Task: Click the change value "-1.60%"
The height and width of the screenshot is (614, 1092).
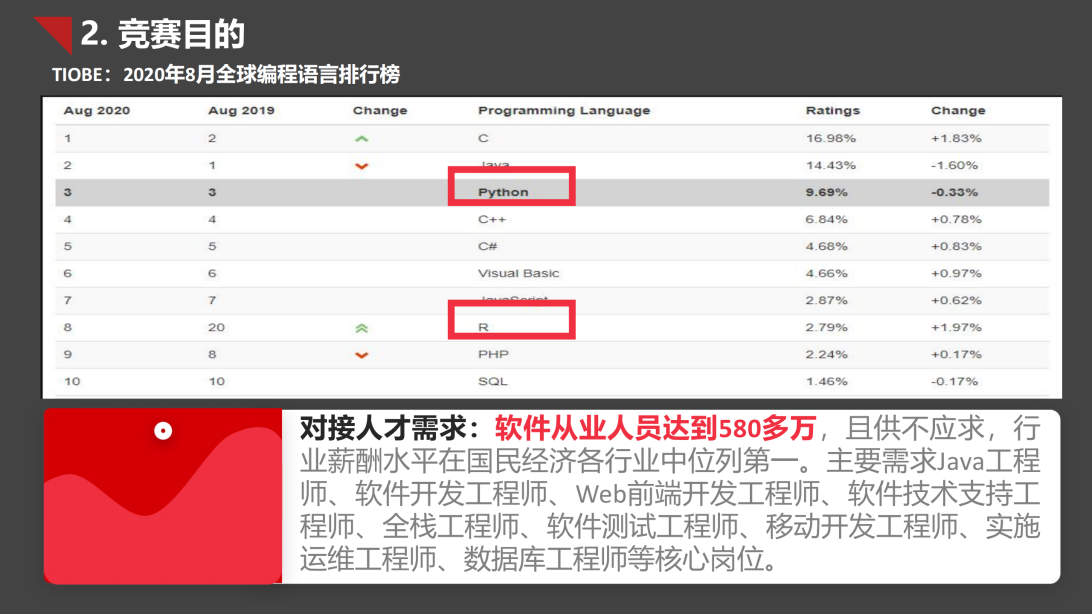Action: [955, 166]
